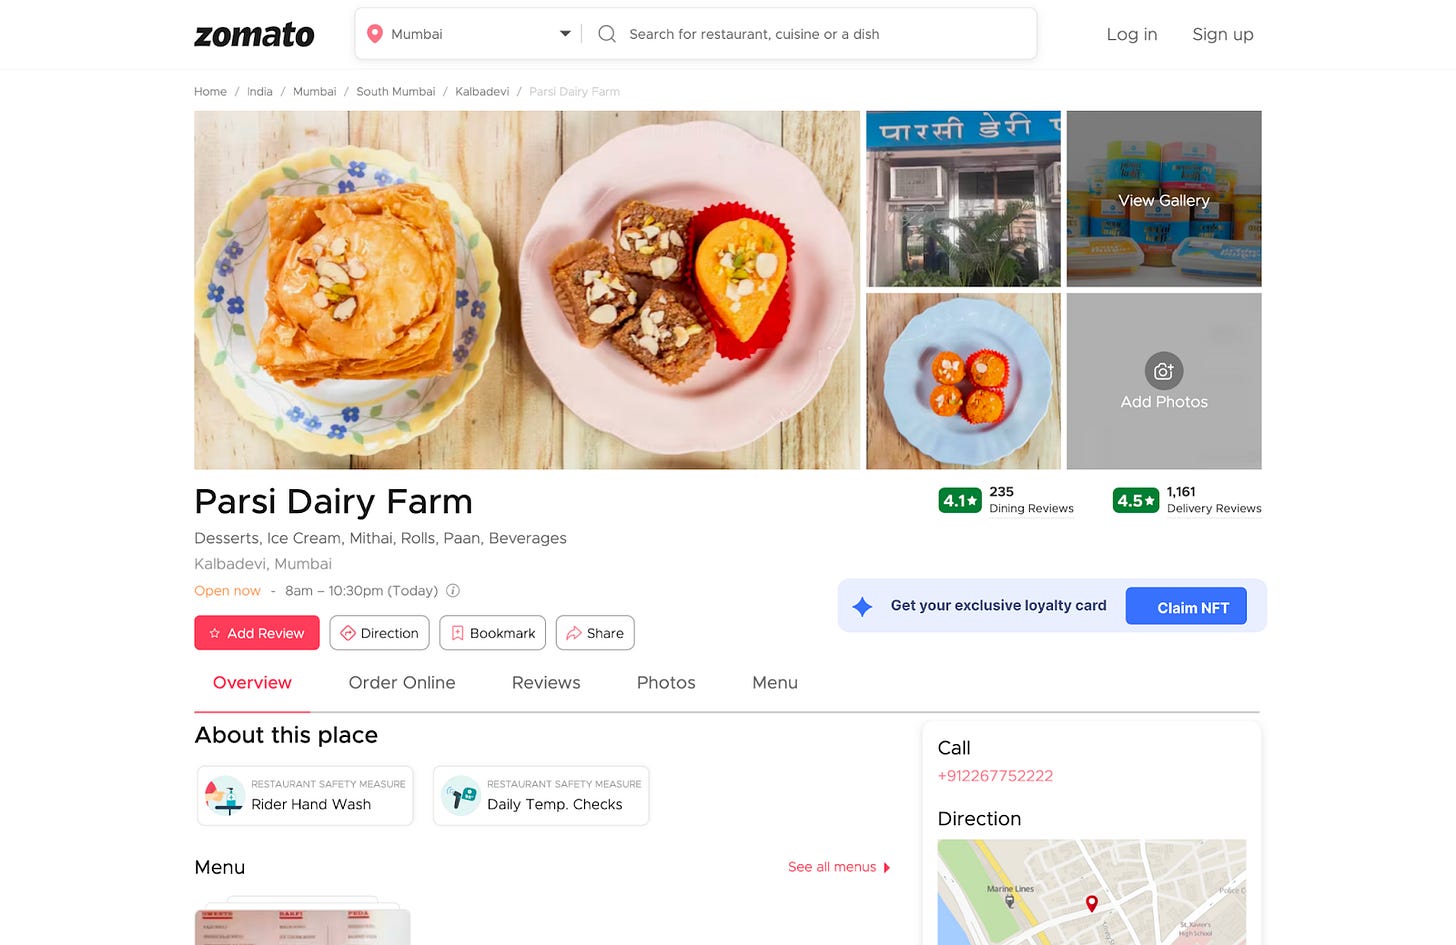Click the Add Photos camera icon
This screenshot has width=1456, height=945.
1164,371
